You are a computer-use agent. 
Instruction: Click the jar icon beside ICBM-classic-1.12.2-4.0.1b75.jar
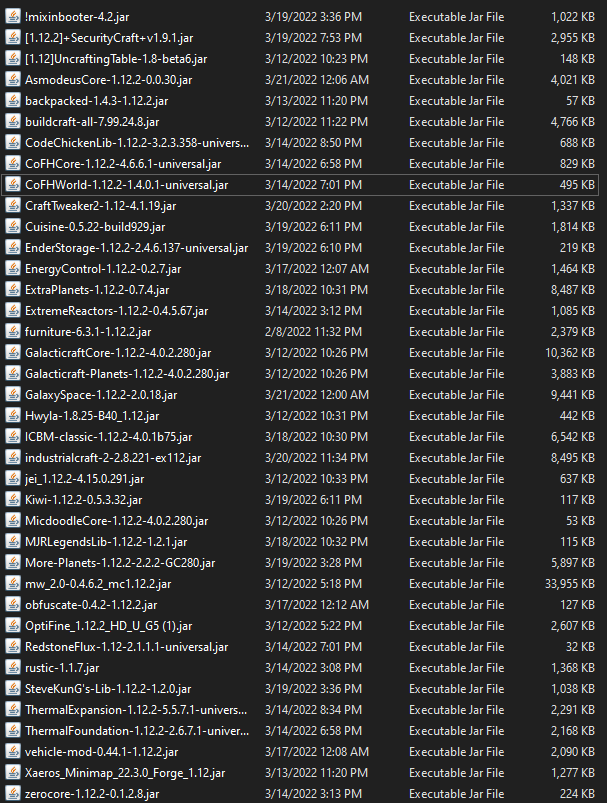point(13,436)
